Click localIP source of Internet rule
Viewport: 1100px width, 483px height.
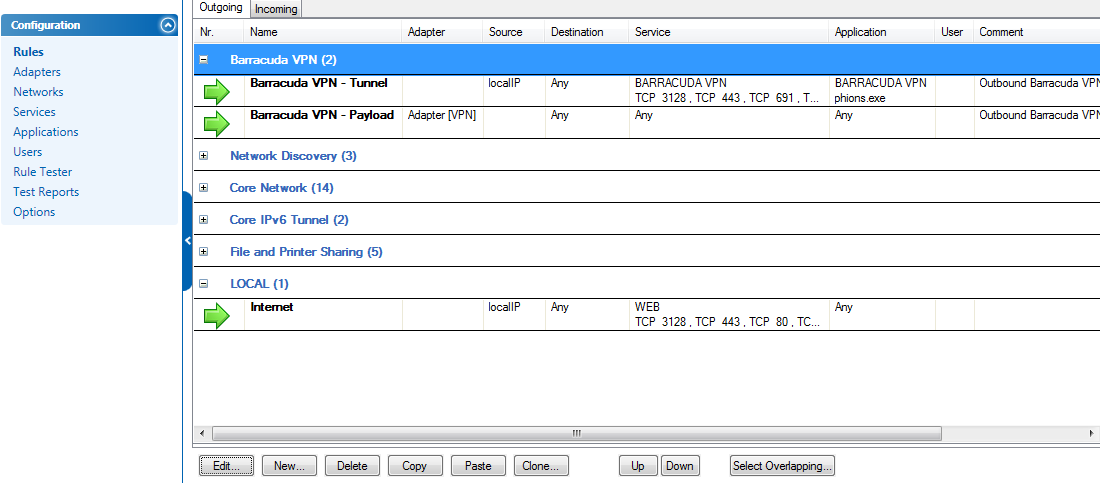point(504,307)
